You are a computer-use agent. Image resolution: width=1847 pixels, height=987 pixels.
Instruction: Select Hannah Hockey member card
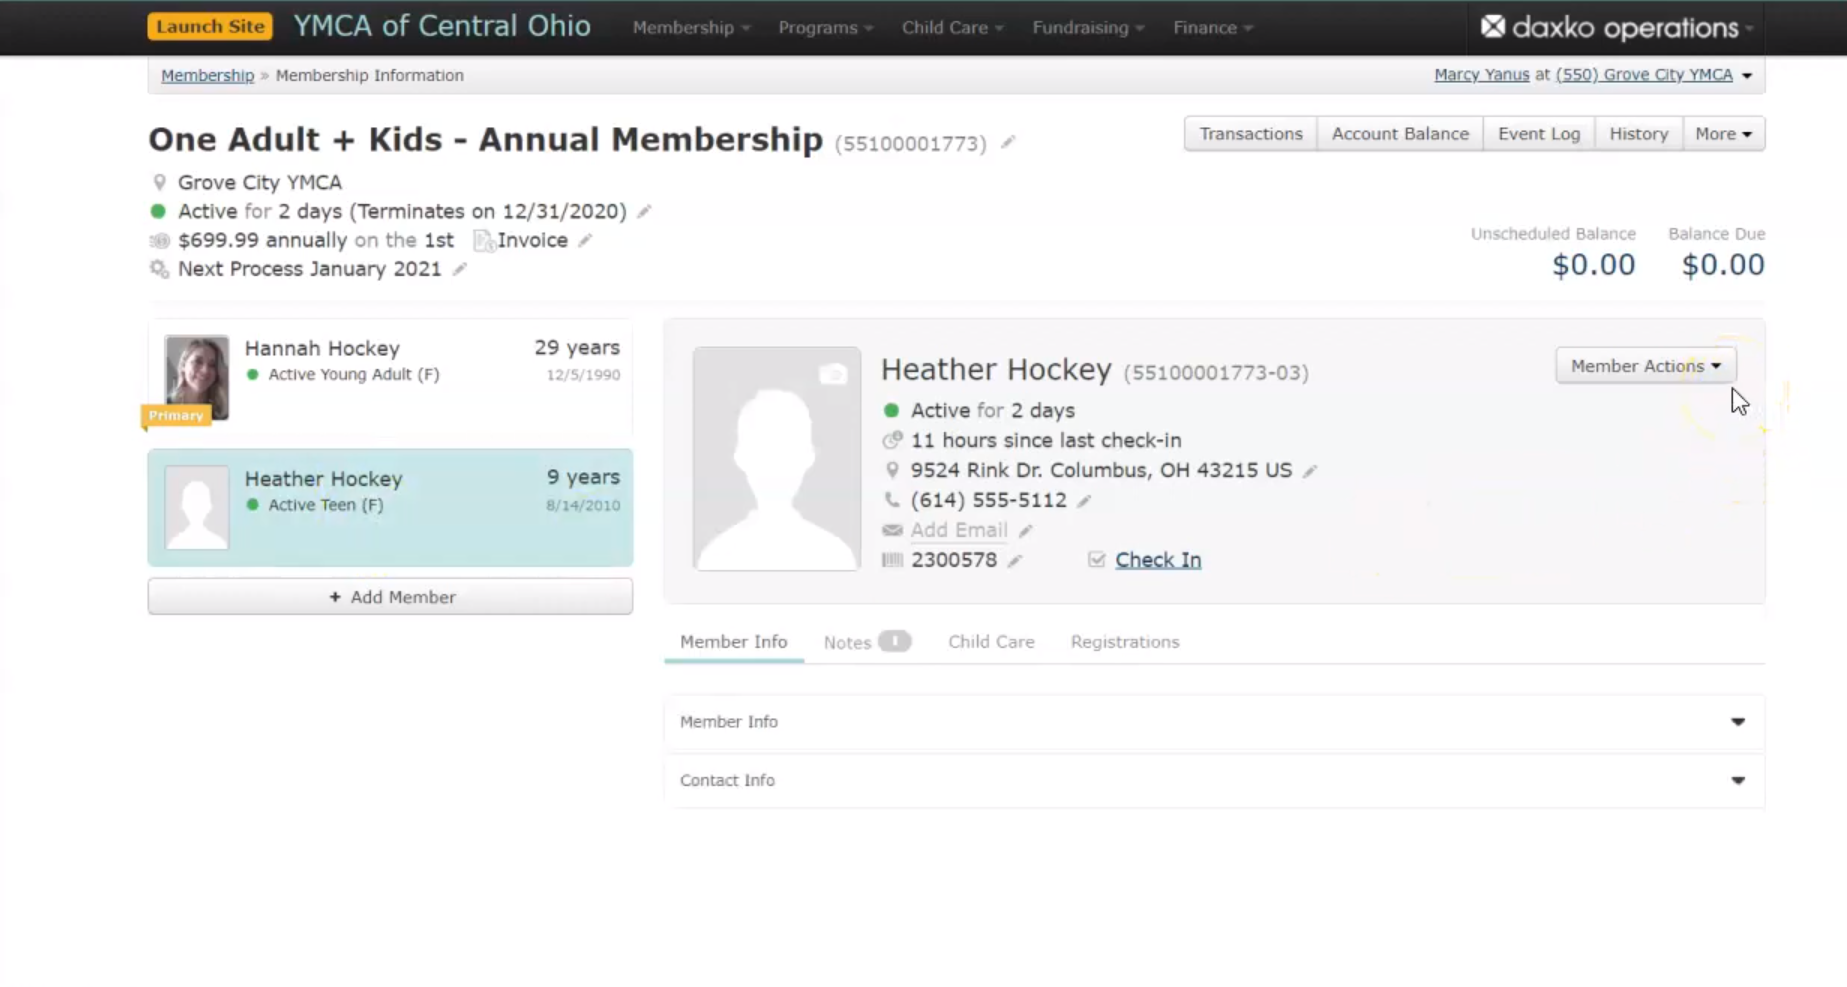coord(390,377)
